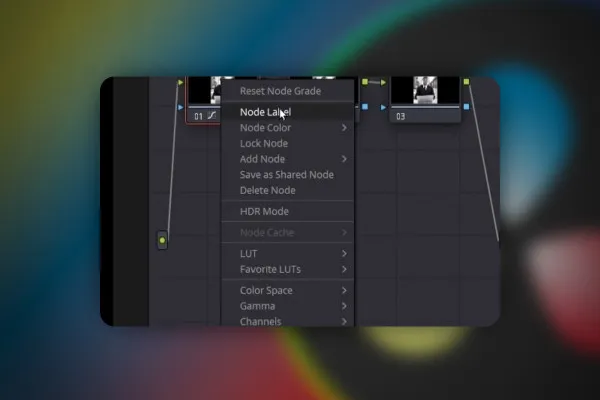Click green RGB output square left of node 03
Viewport: 600px width, 400px height.
tap(365, 82)
